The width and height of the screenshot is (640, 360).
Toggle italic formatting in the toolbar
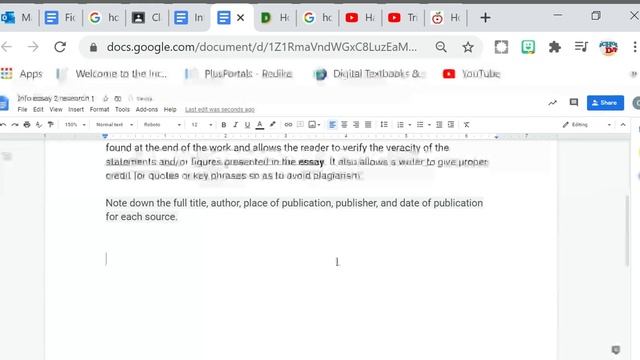236,124
